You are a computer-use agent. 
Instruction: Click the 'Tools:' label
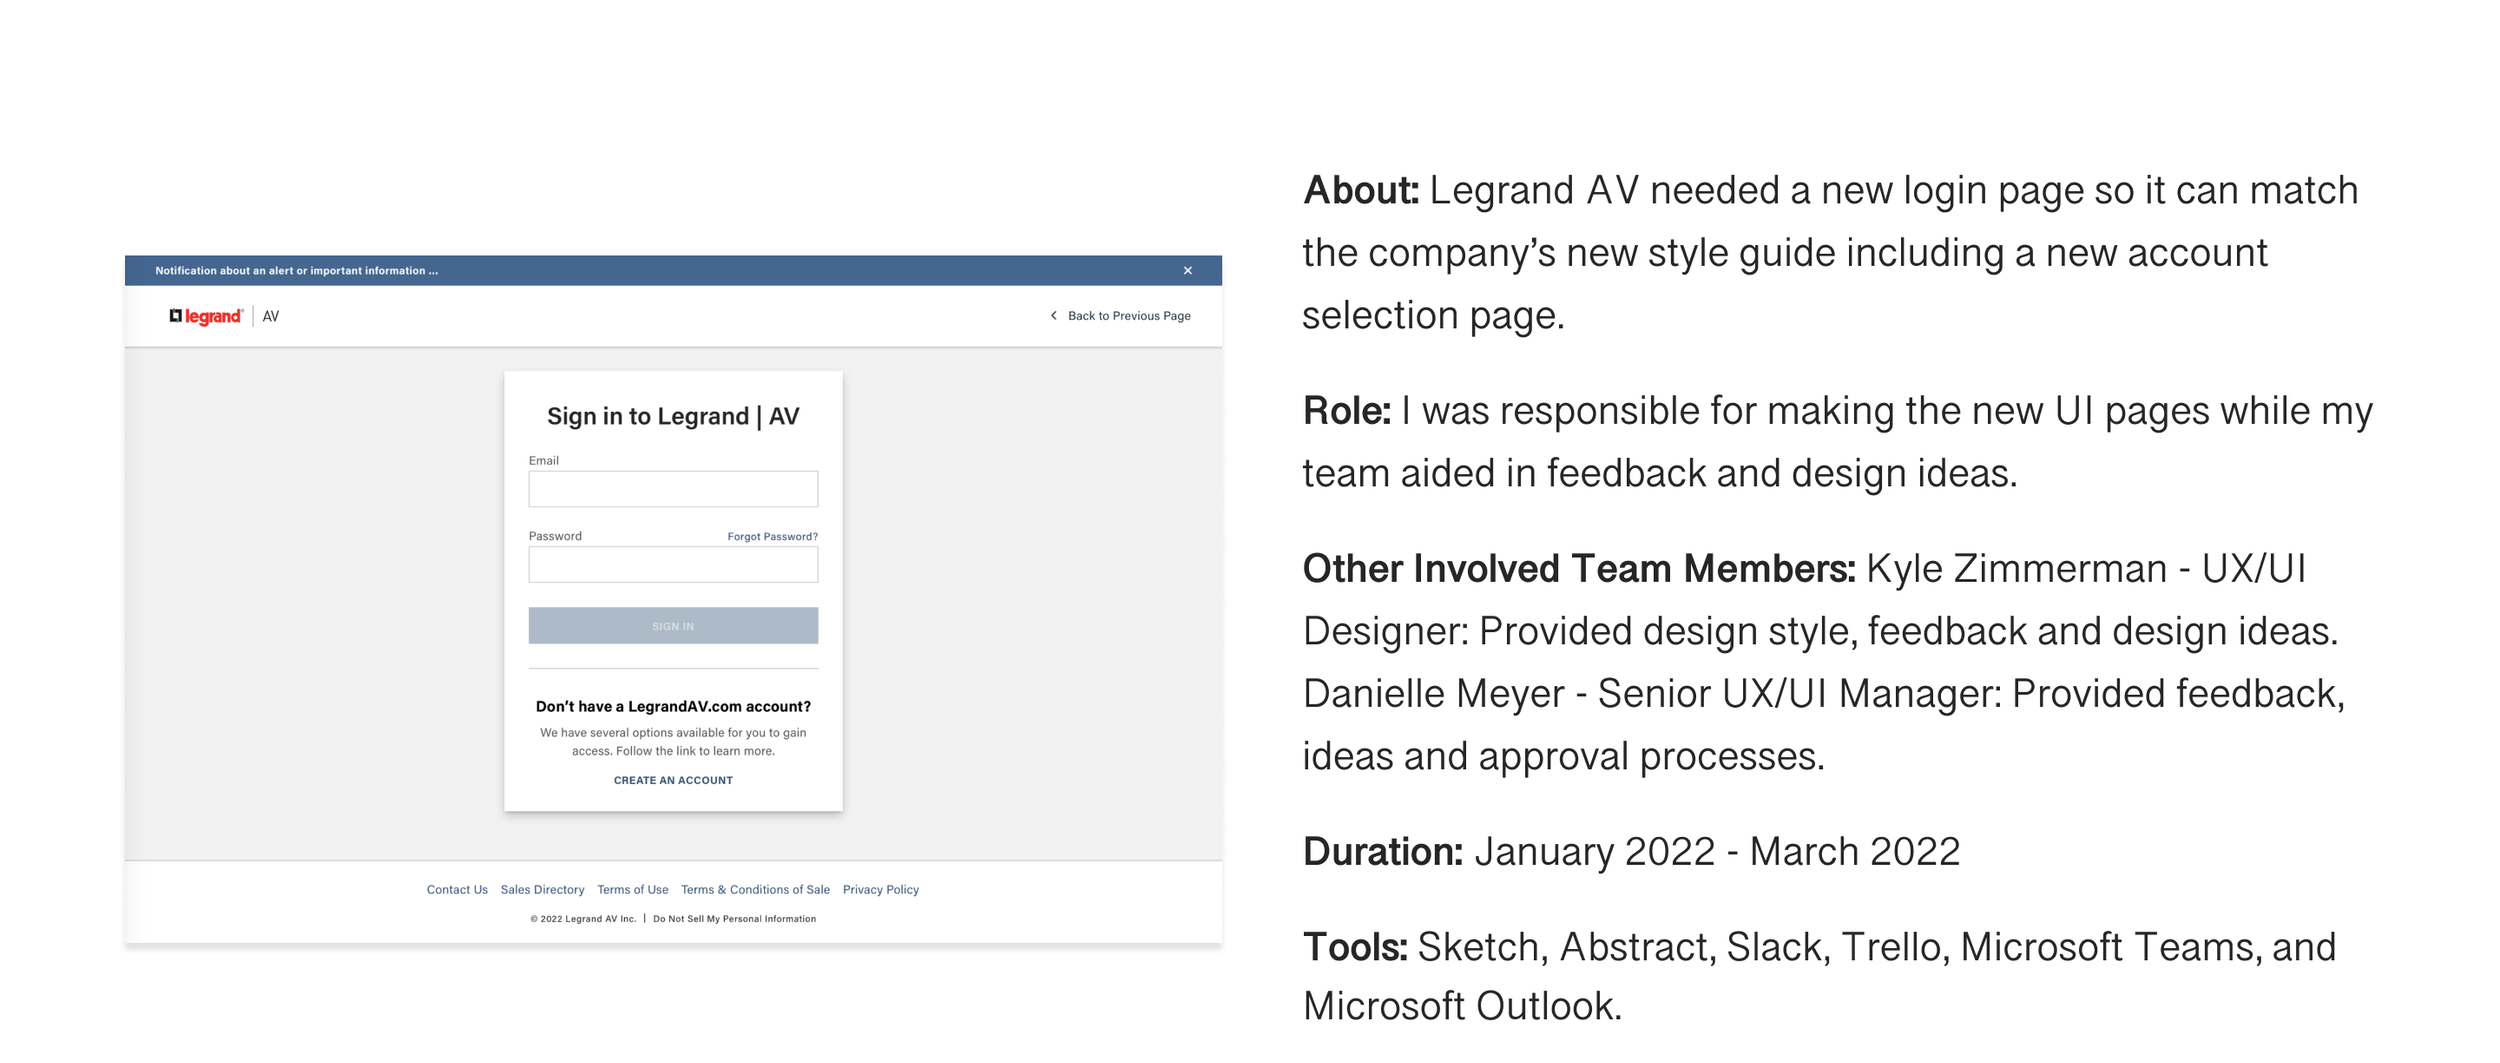coord(1354,947)
